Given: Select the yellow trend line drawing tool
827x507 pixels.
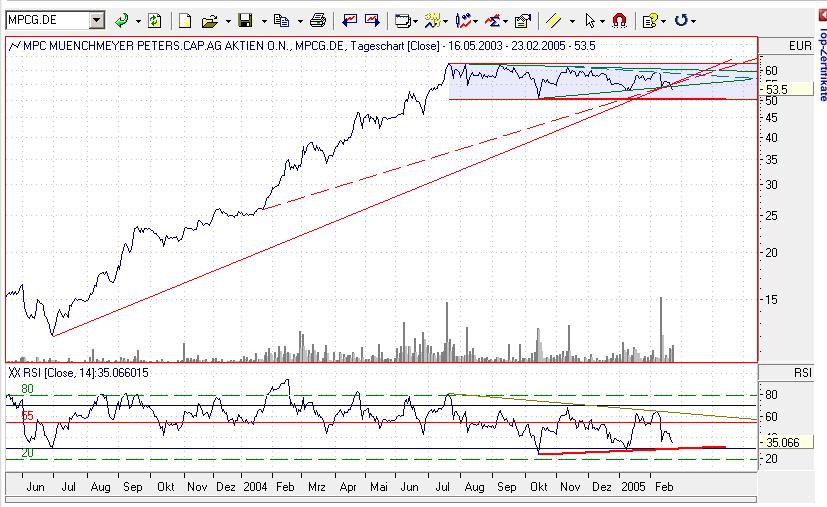Looking at the screenshot, I should (x=553, y=21).
